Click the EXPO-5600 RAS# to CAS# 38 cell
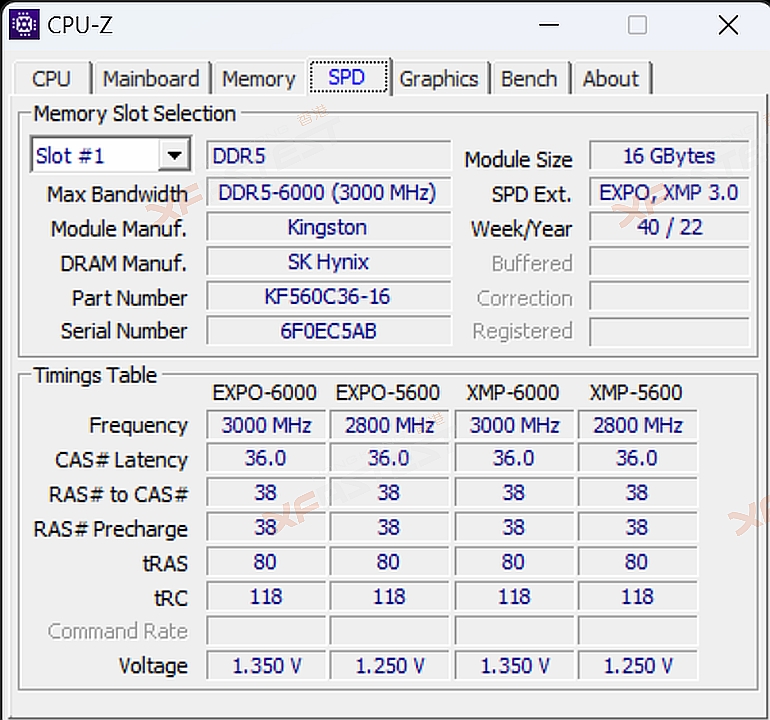Image resolution: width=770 pixels, height=720 pixels. (x=389, y=493)
